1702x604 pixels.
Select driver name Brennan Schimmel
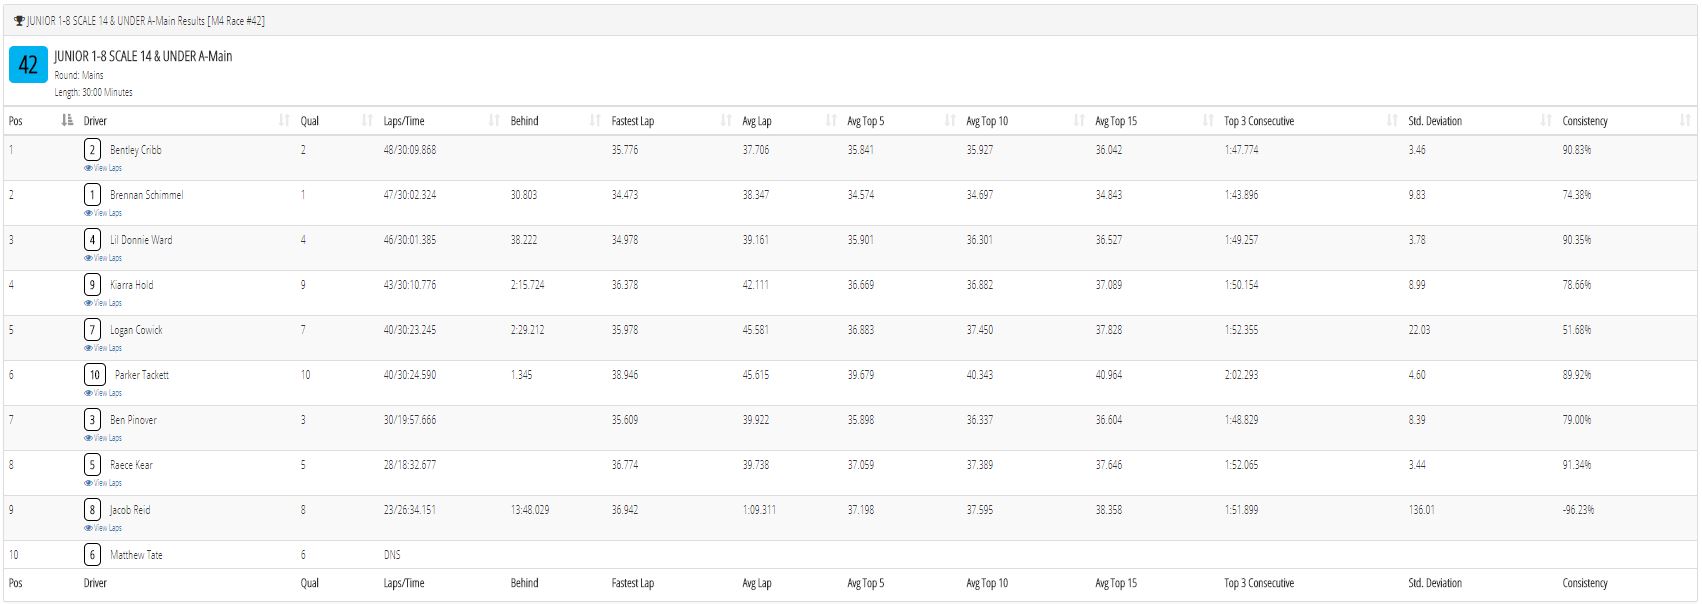pos(147,195)
